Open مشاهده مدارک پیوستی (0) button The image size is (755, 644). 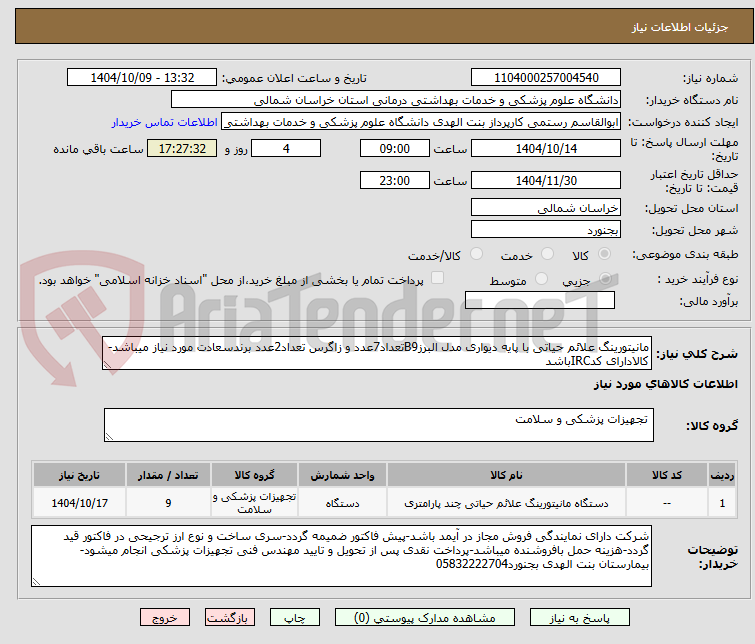click(x=425, y=618)
